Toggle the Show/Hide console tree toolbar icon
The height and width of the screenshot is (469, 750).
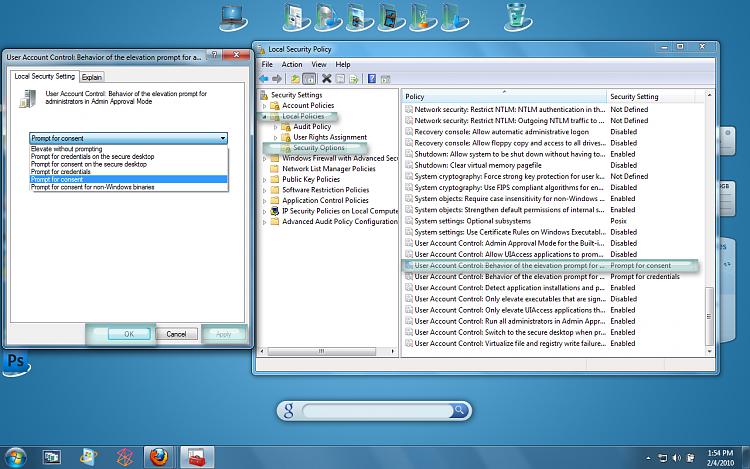(309, 79)
